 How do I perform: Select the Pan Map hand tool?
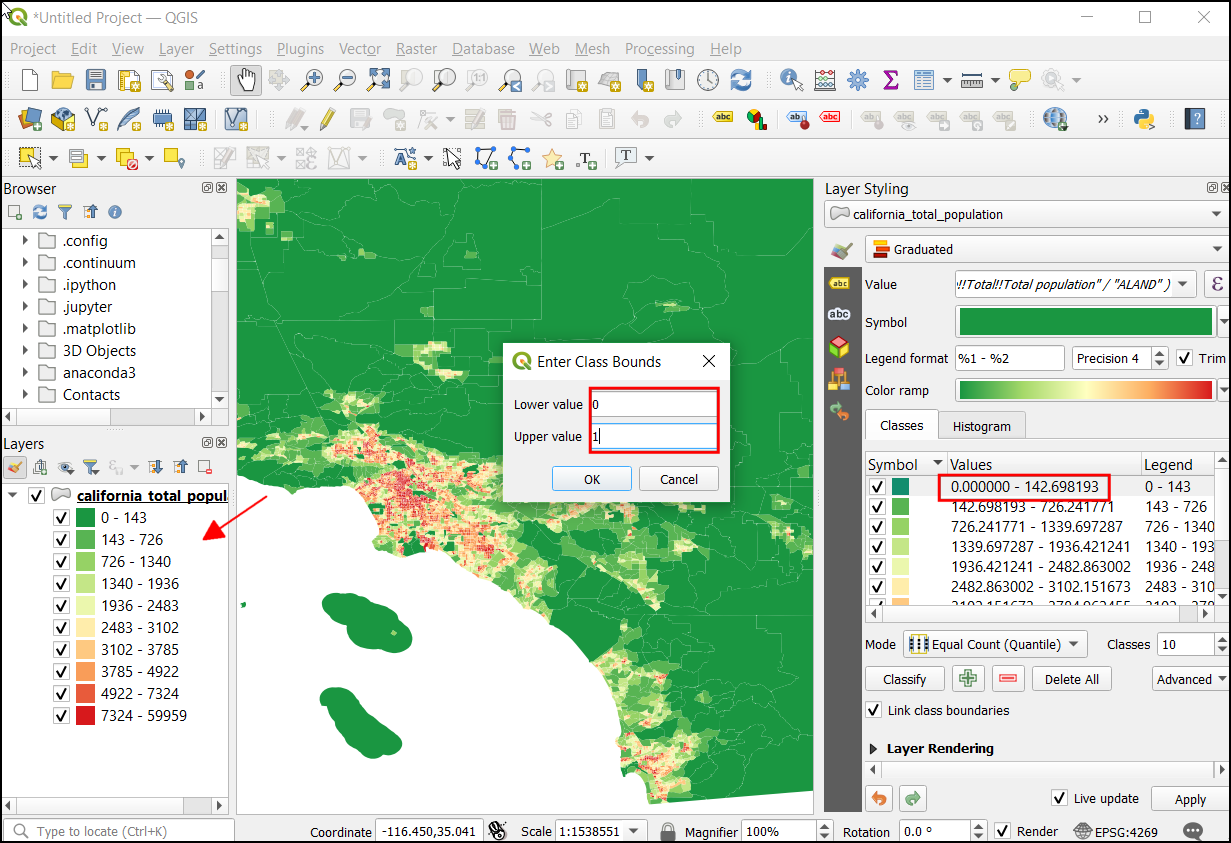tap(245, 80)
